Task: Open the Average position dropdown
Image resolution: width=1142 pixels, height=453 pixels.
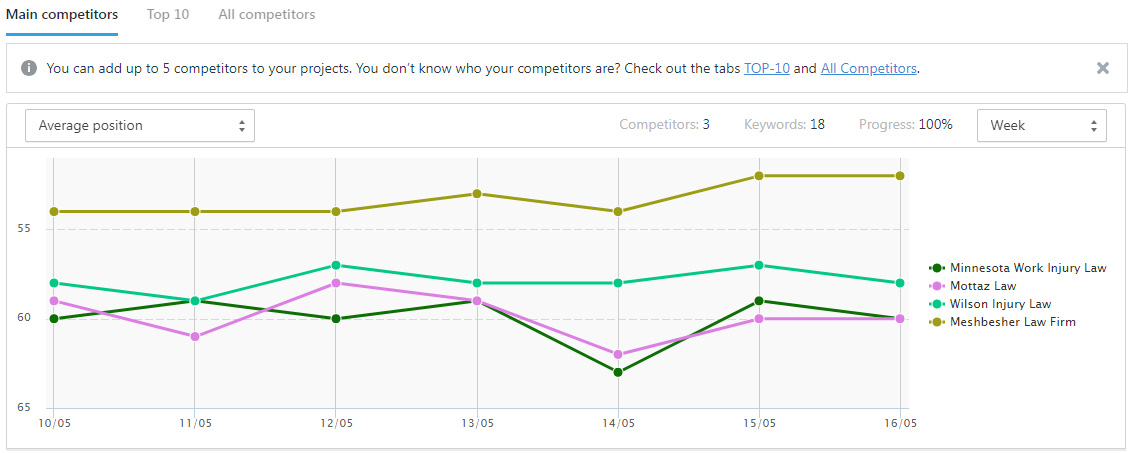Action: [140, 125]
